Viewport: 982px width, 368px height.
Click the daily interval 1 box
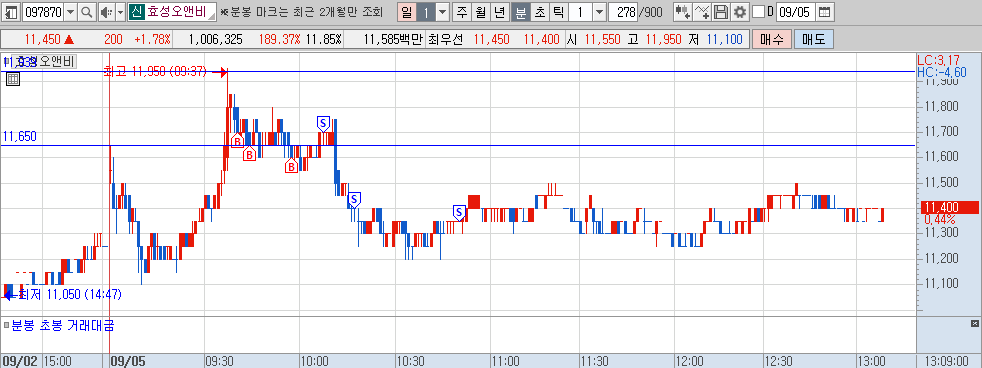point(426,11)
